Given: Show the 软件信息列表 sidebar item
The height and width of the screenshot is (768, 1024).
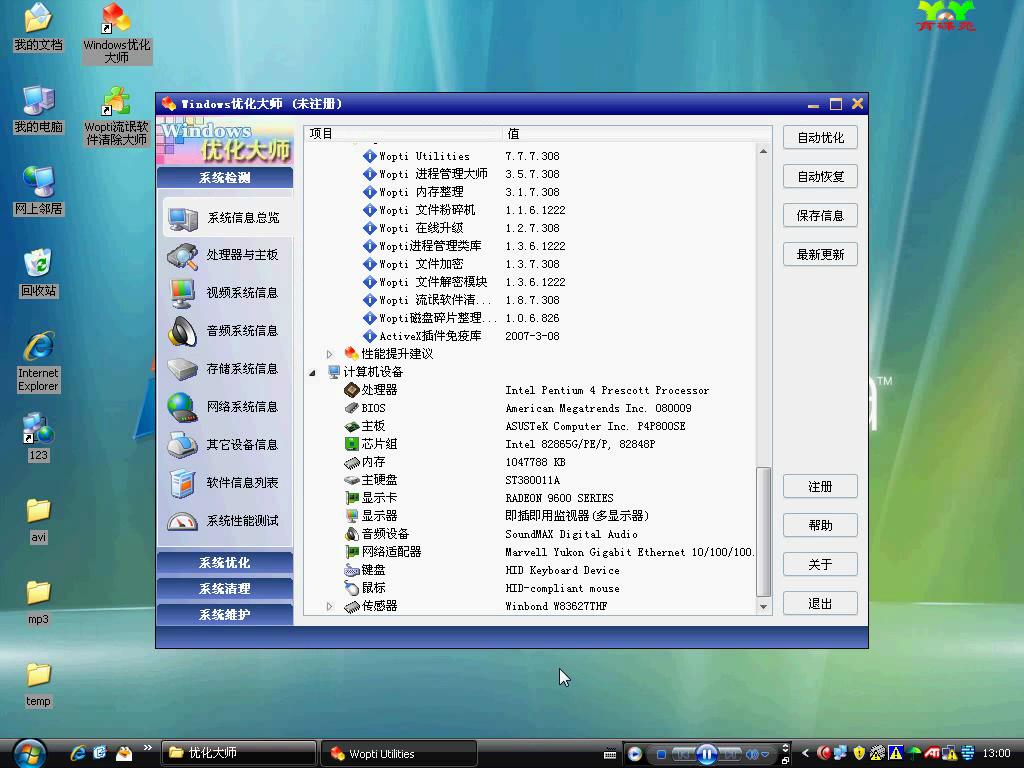Looking at the screenshot, I should click(x=225, y=483).
